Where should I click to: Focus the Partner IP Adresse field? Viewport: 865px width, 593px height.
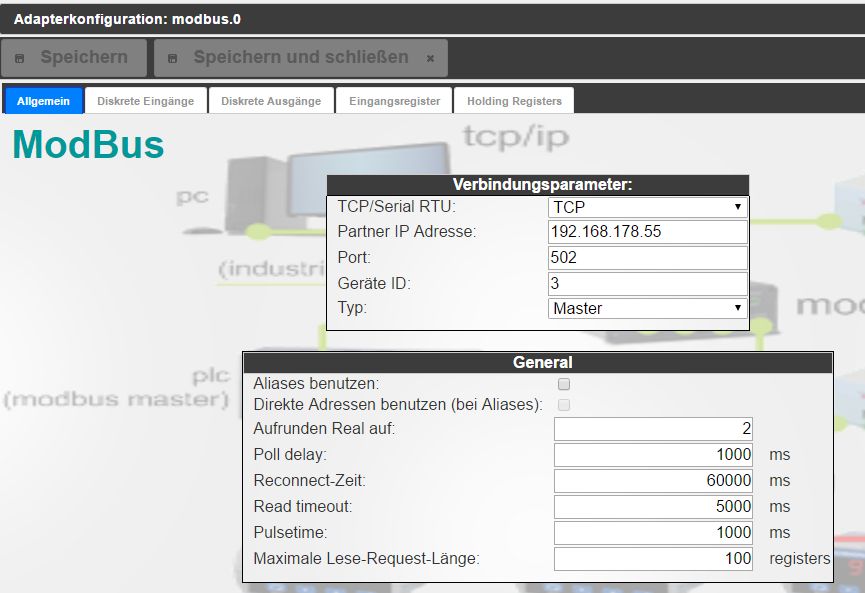click(648, 232)
